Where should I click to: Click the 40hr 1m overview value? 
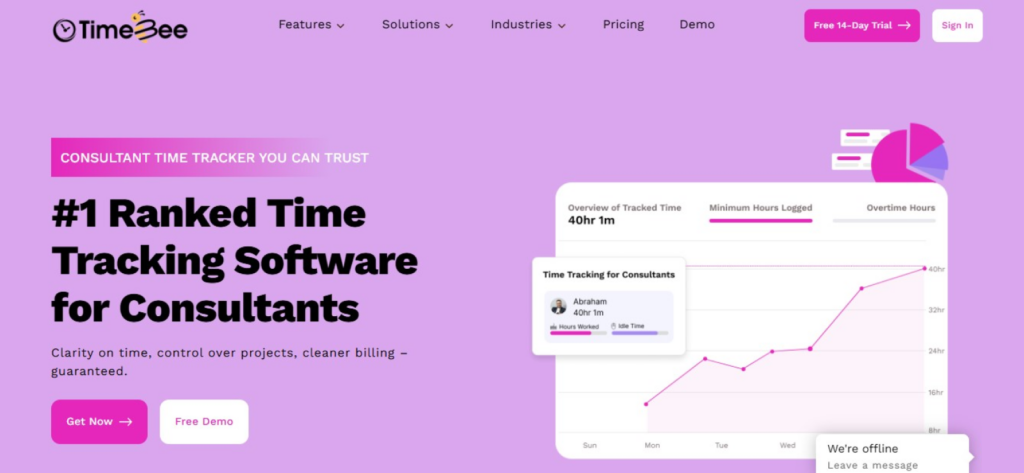pyautogui.click(x=591, y=221)
